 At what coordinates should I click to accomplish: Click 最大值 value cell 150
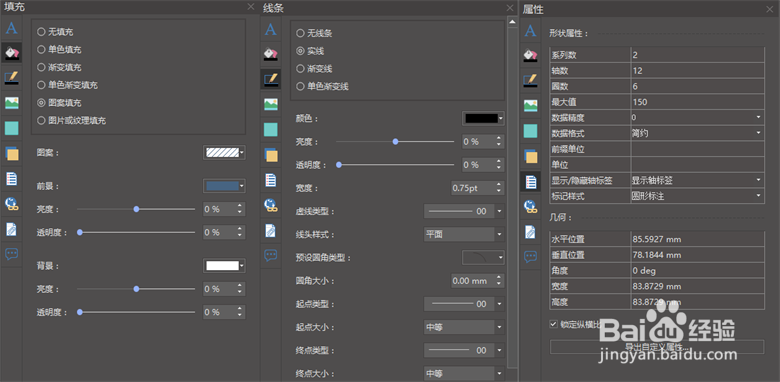(697, 101)
